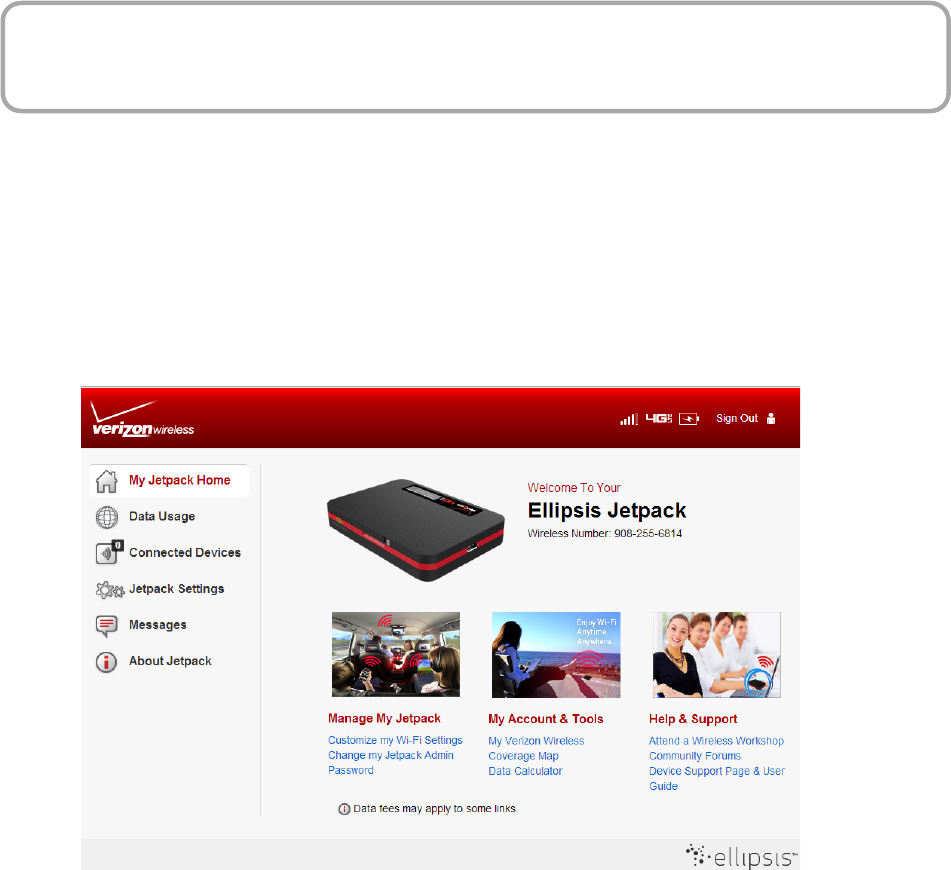
Task: Open Device Support Page & User Guide
Action: (x=717, y=778)
